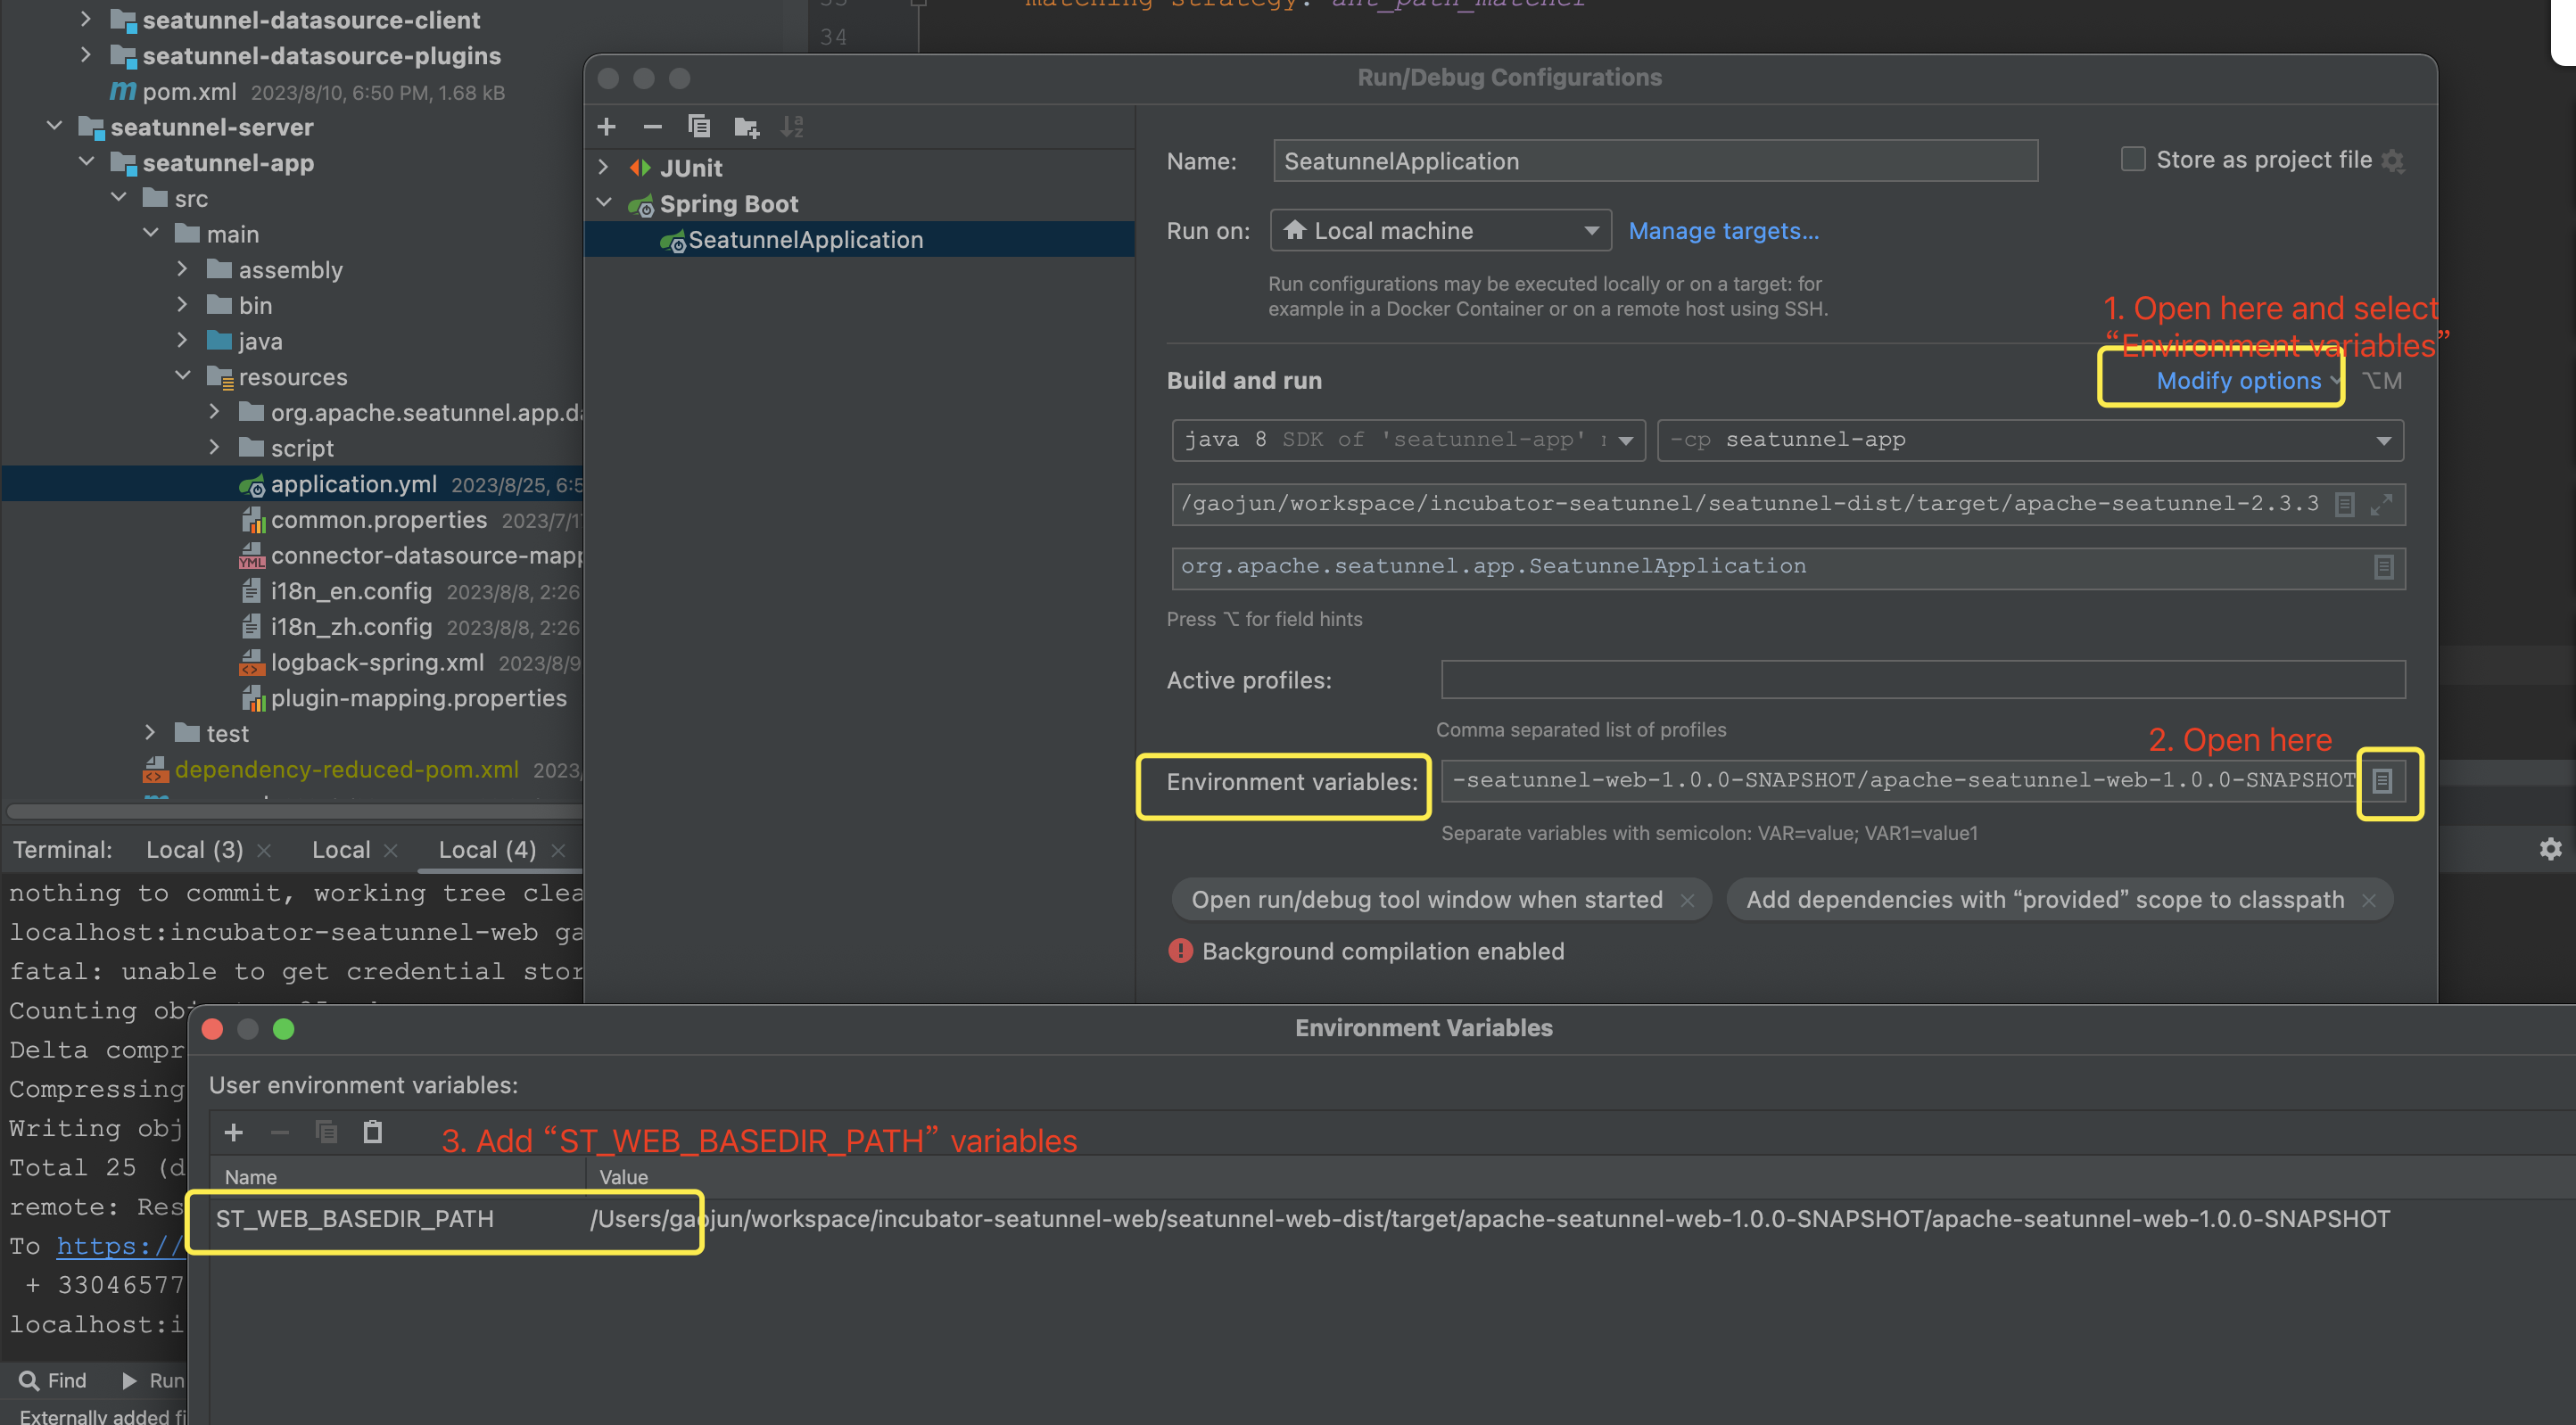Viewport: 2576px width, 1425px height.
Task: Add a user environment variable with plus icon
Action: coord(234,1132)
